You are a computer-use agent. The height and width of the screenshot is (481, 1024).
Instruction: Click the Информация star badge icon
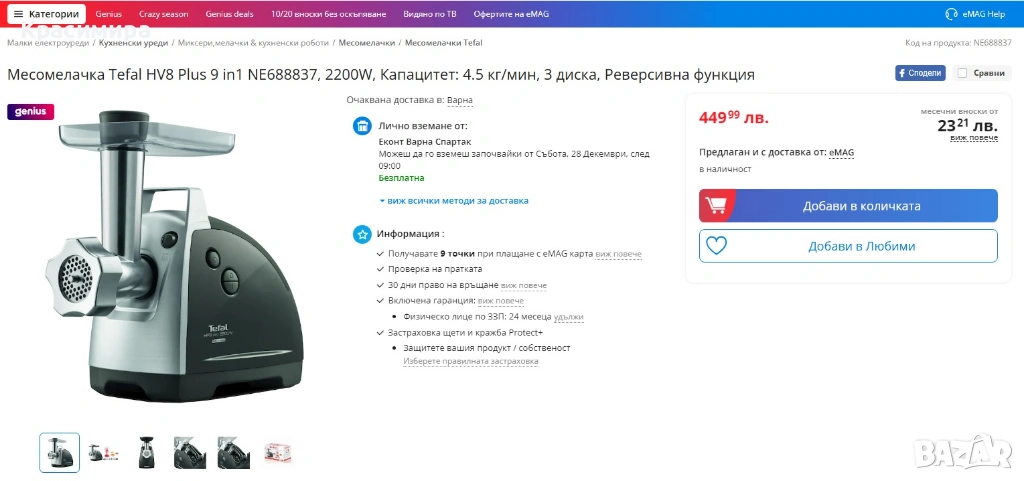(362, 234)
